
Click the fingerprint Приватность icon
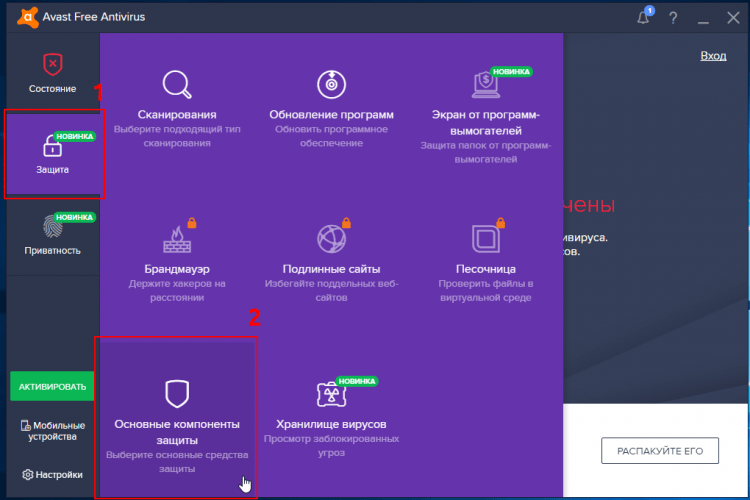(52, 226)
